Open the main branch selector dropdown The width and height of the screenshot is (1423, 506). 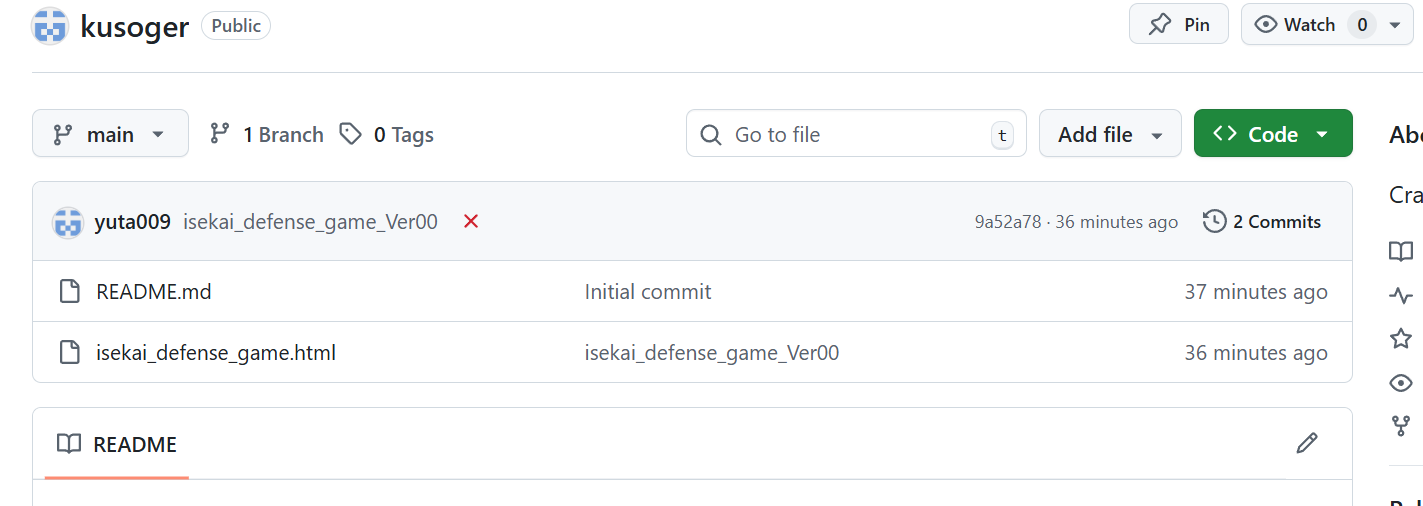point(110,134)
